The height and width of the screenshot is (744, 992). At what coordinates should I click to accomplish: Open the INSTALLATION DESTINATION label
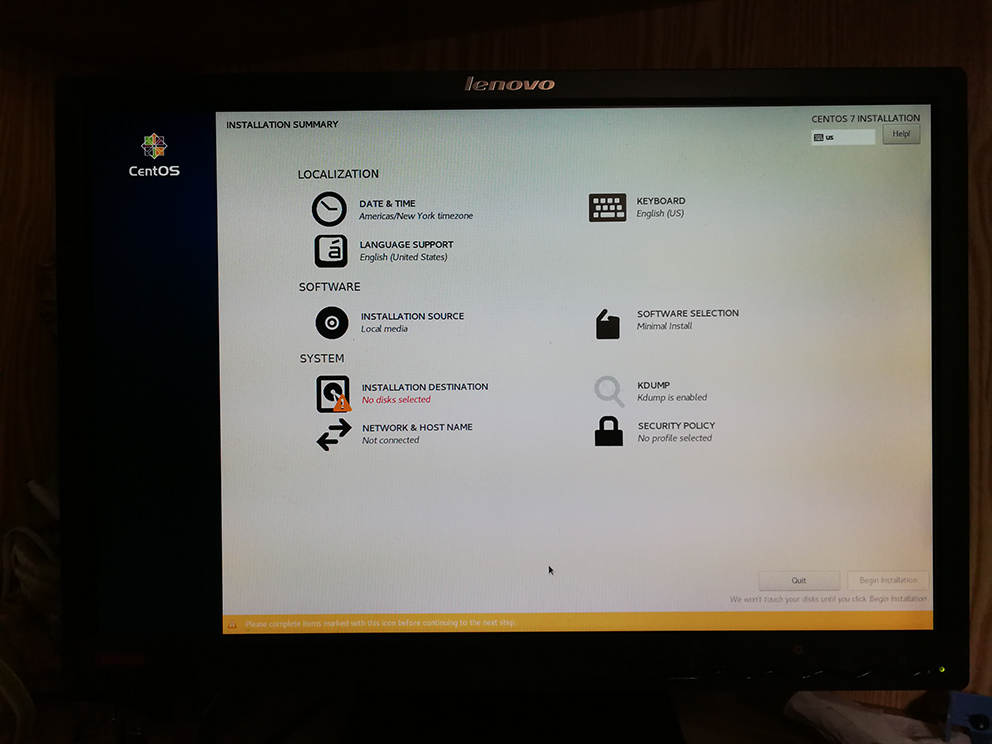[x=425, y=387]
